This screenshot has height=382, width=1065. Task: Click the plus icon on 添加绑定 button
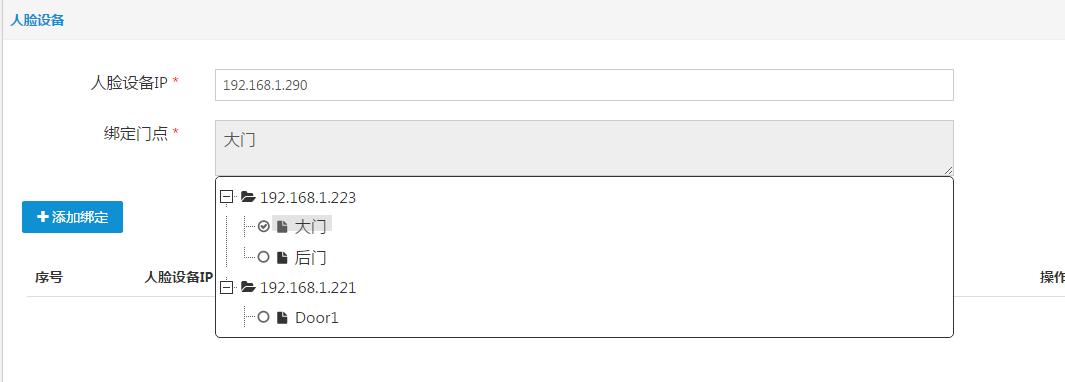[x=43, y=217]
